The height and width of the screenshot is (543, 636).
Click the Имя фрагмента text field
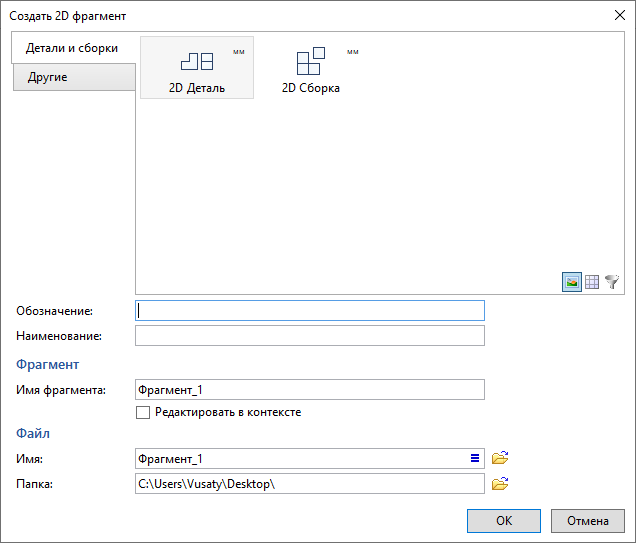tap(310, 390)
